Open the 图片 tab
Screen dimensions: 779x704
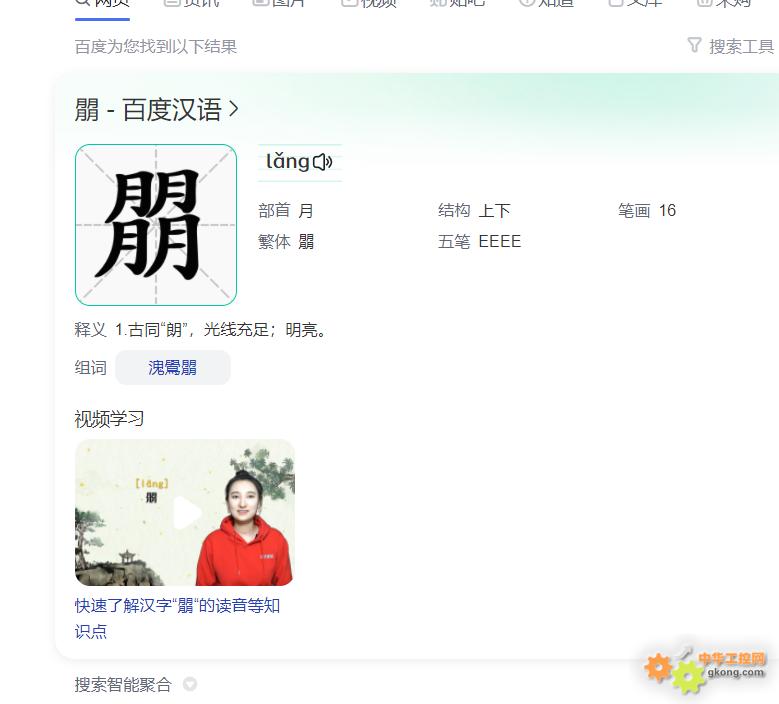(x=279, y=3)
